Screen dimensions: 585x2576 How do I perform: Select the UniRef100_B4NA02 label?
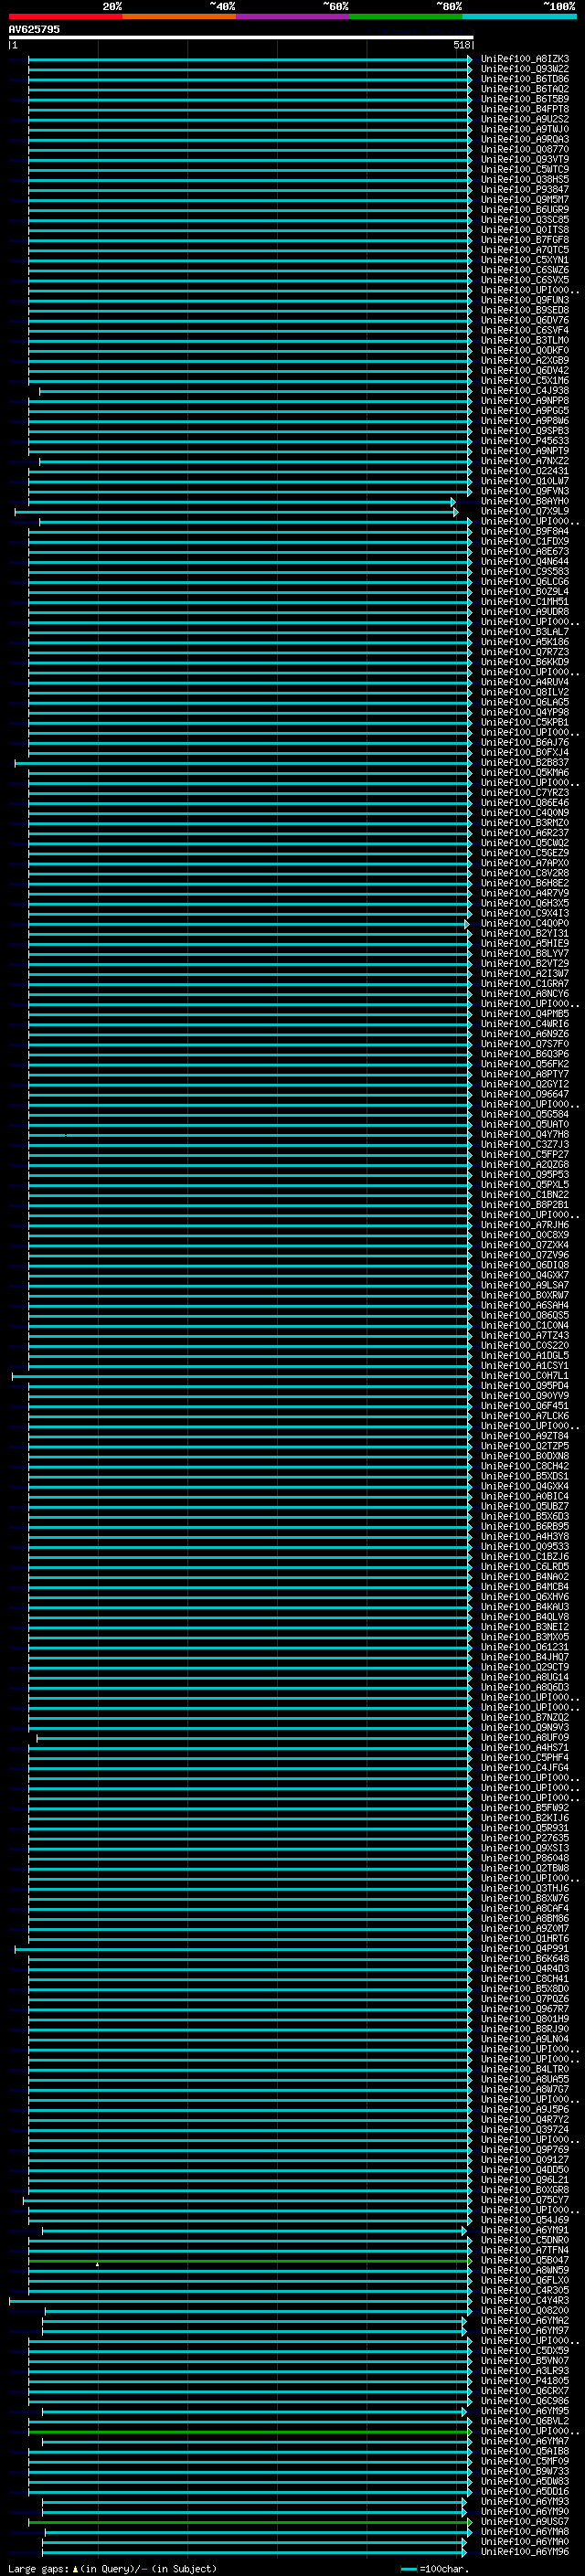point(525,1577)
